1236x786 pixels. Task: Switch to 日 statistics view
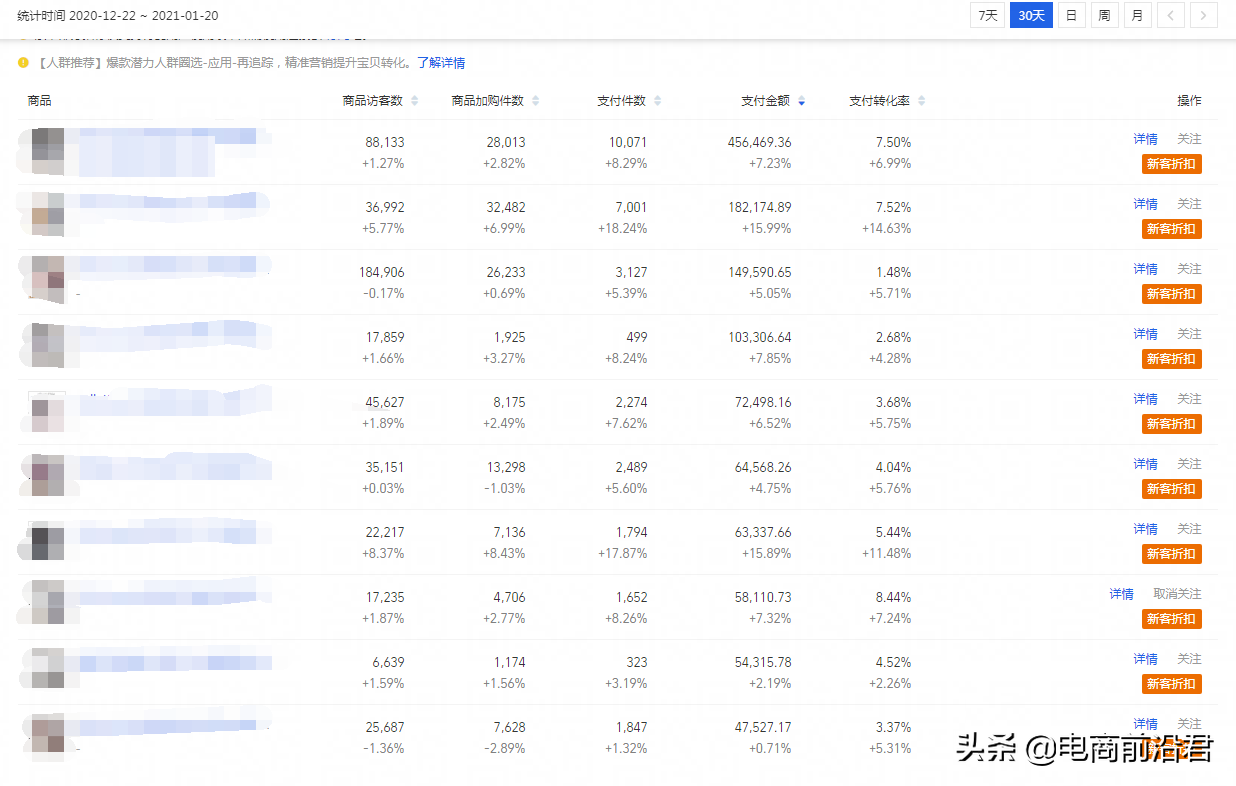point(1071,15)
